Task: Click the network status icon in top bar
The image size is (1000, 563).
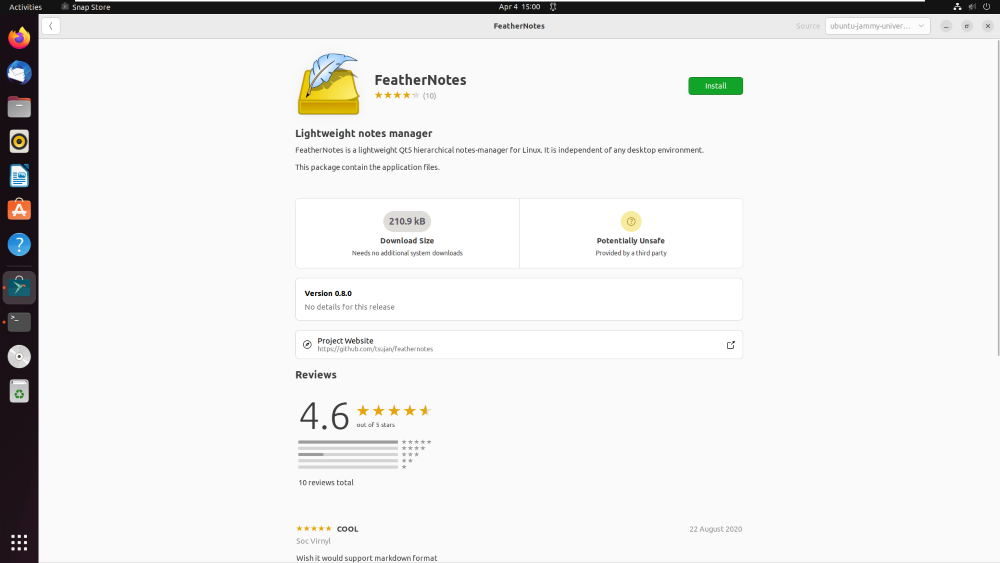Action: pyautogui.click(x=957, y=7)
